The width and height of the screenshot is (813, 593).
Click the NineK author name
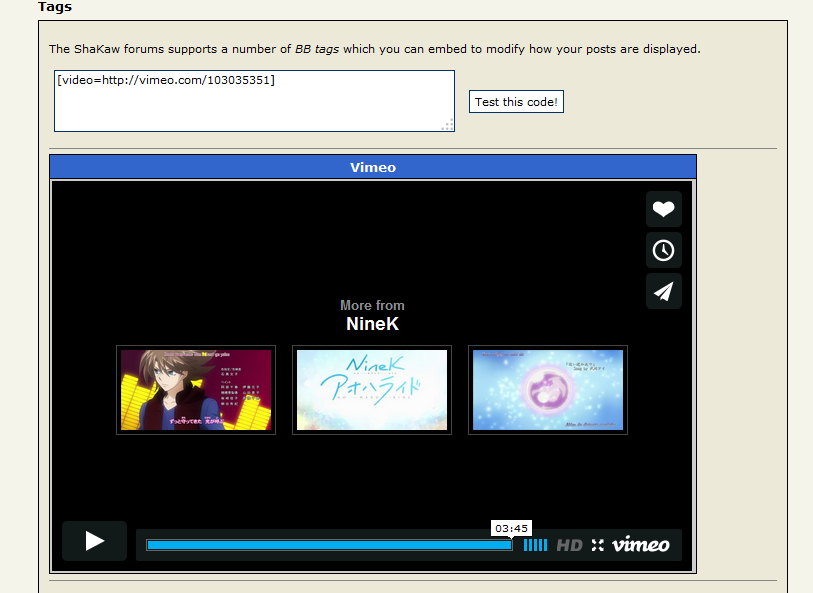point(372,324)
